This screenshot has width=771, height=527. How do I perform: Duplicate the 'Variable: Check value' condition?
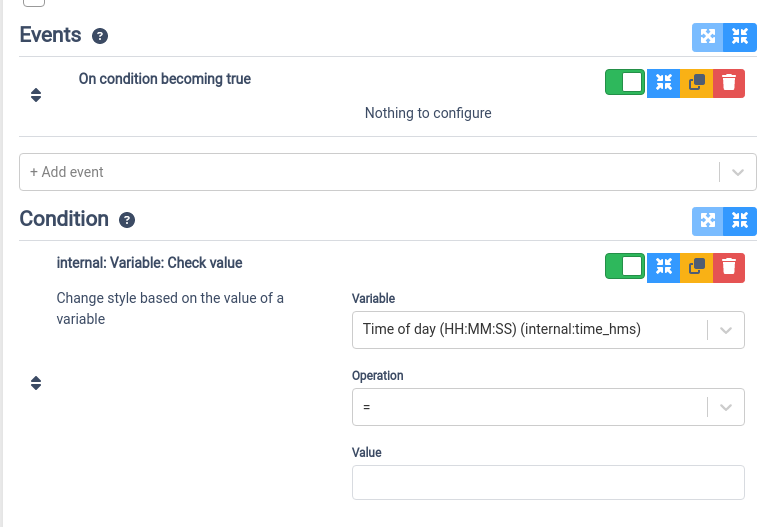coord(696,267)
